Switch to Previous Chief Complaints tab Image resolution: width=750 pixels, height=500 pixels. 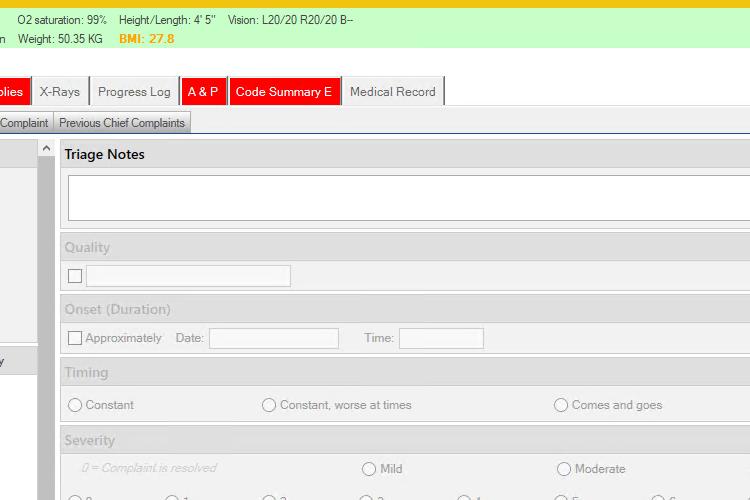click(x=122, y=122)
